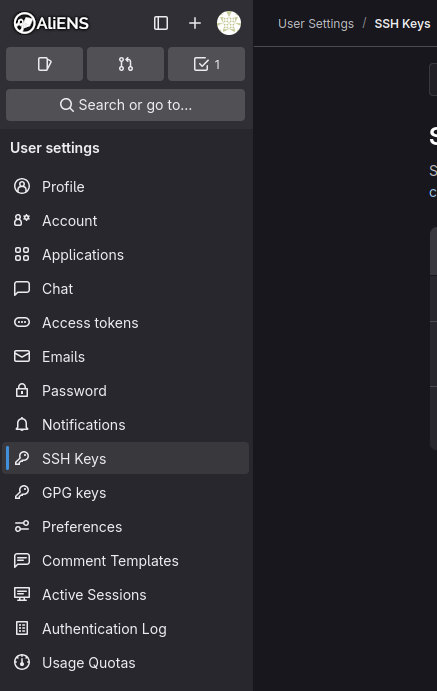This screenshot has width=437, height=691.
Task: Toggle the sidebar collapse icon
Action: 161,23
